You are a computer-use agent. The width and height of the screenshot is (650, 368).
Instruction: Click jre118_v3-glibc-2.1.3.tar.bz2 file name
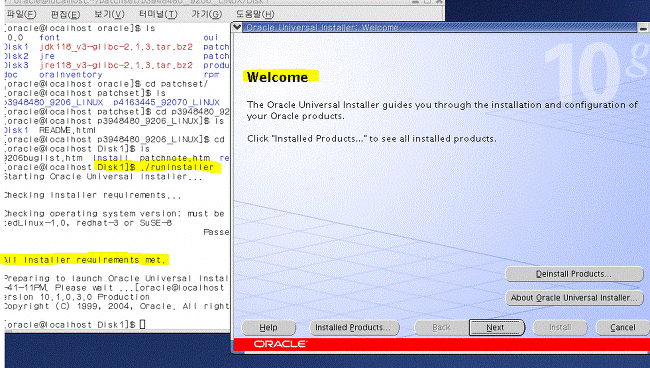tap(116, 65)
